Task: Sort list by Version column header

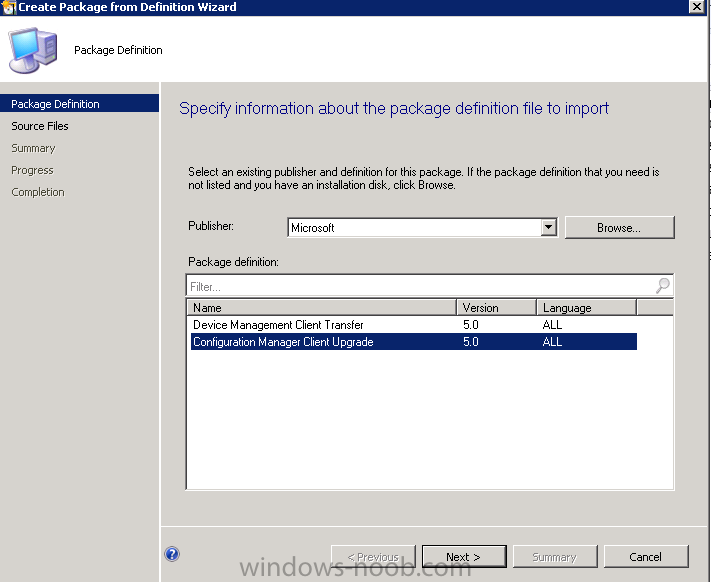Action: coord(497,308)
